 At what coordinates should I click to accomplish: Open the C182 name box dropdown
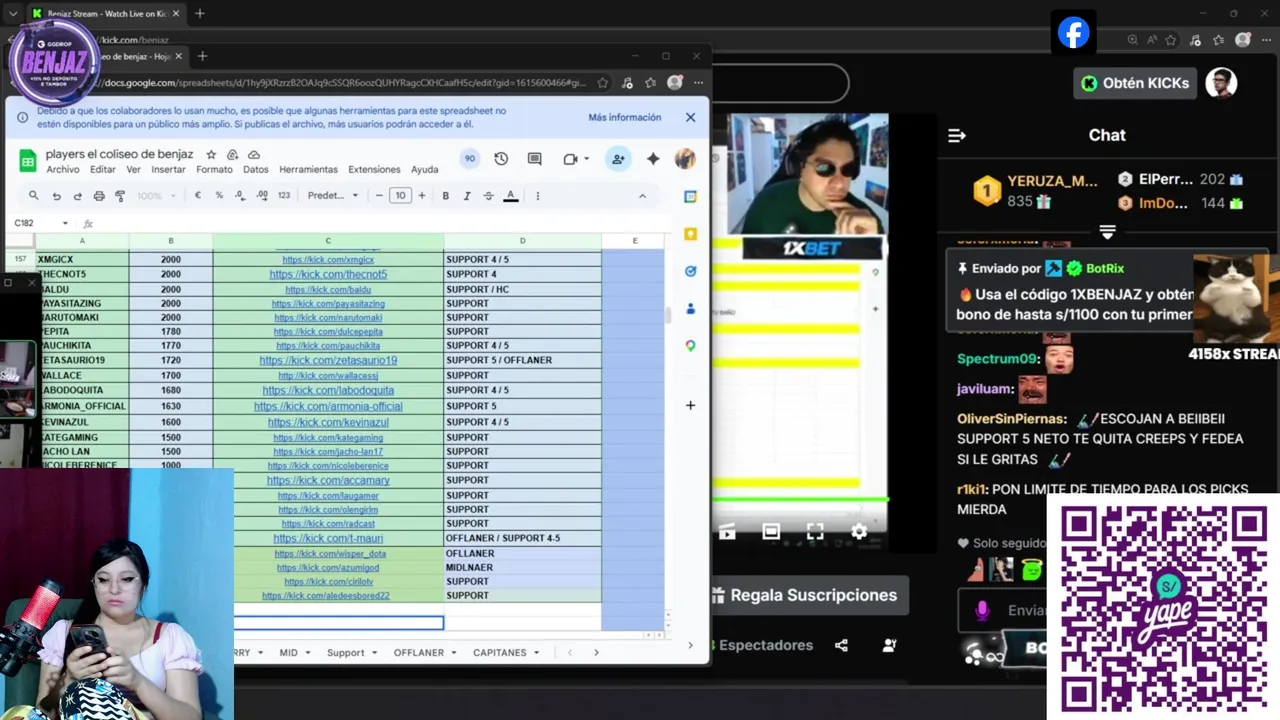(65, 223)
